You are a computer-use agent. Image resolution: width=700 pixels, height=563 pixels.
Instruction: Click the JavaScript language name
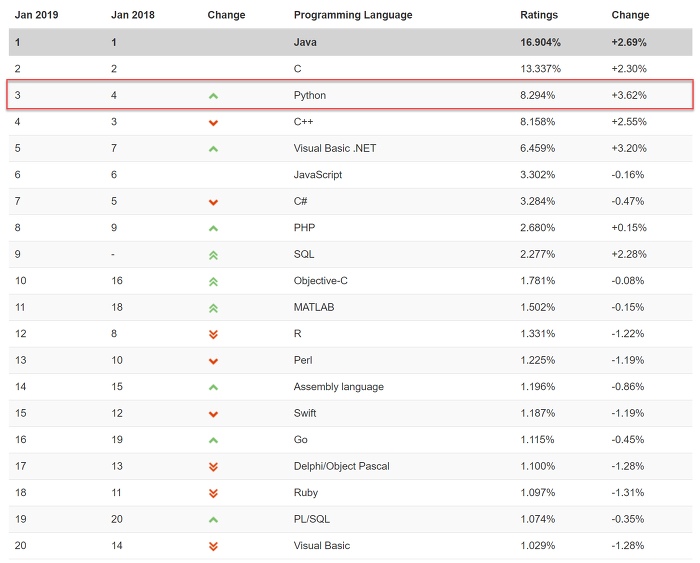point(318,175)
